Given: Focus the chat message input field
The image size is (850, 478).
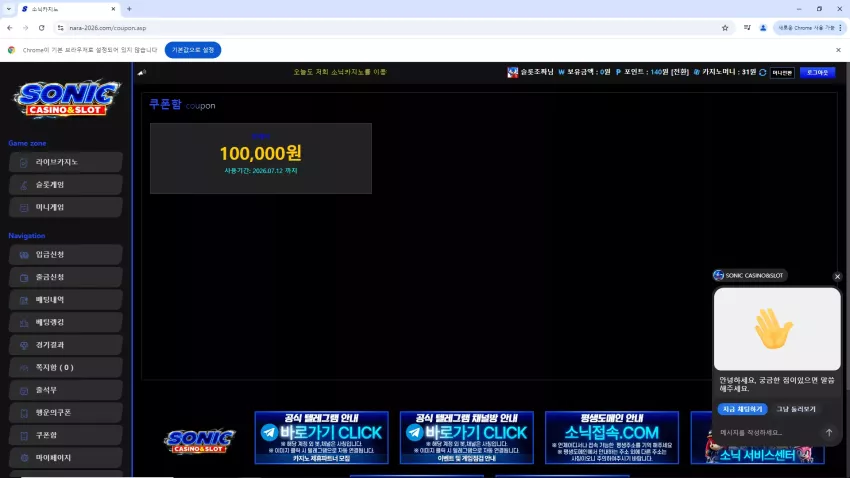Looking at the screenshot, I should [769, 432].
